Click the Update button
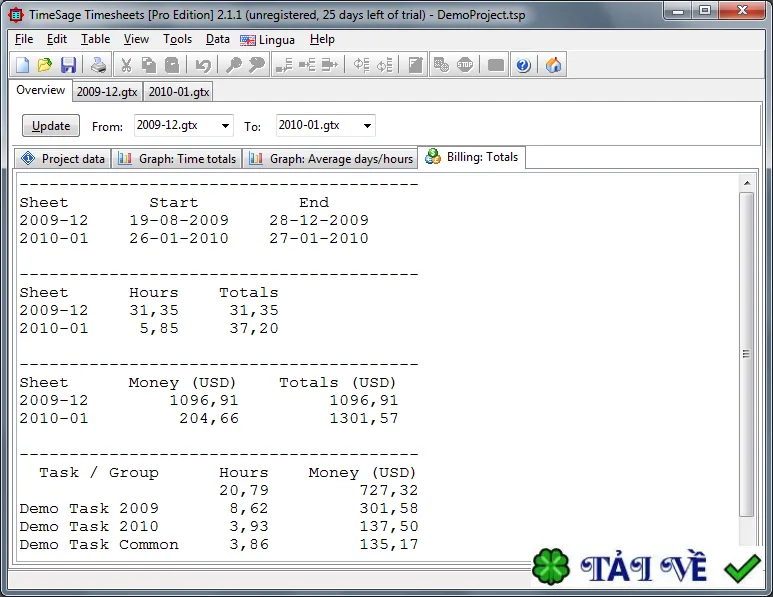This screenshot has width=773, height=597. pyautogui.click(x=51, y=126)
